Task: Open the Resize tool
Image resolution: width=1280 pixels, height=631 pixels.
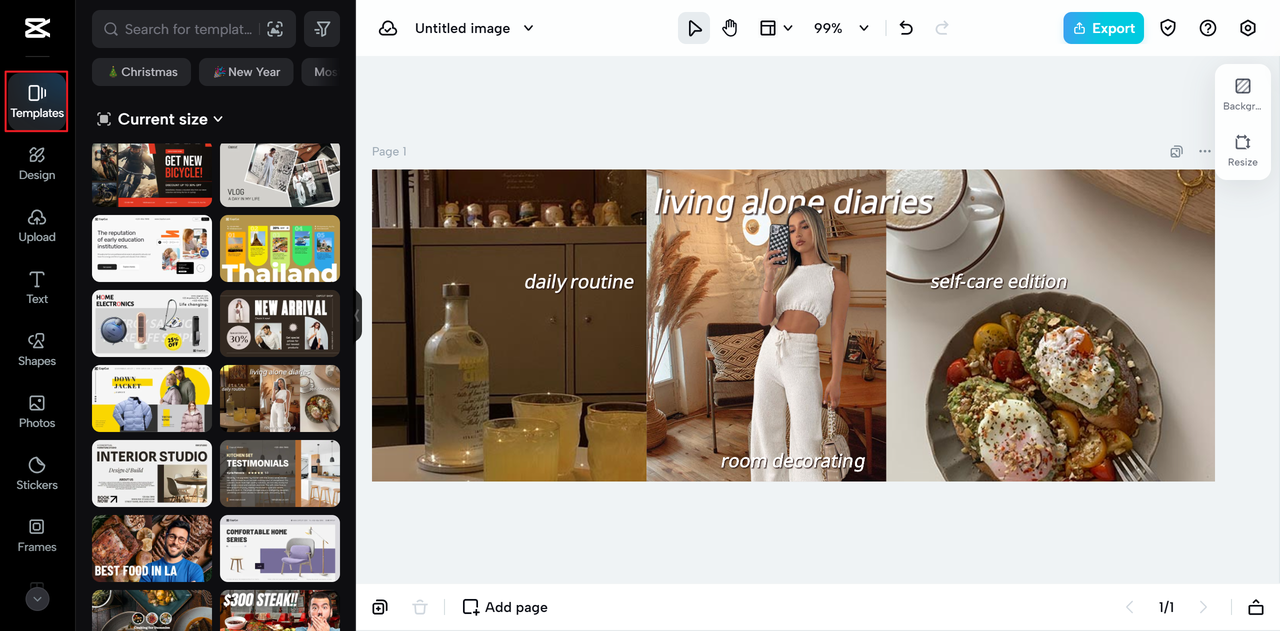Action: pos(1243,150)
